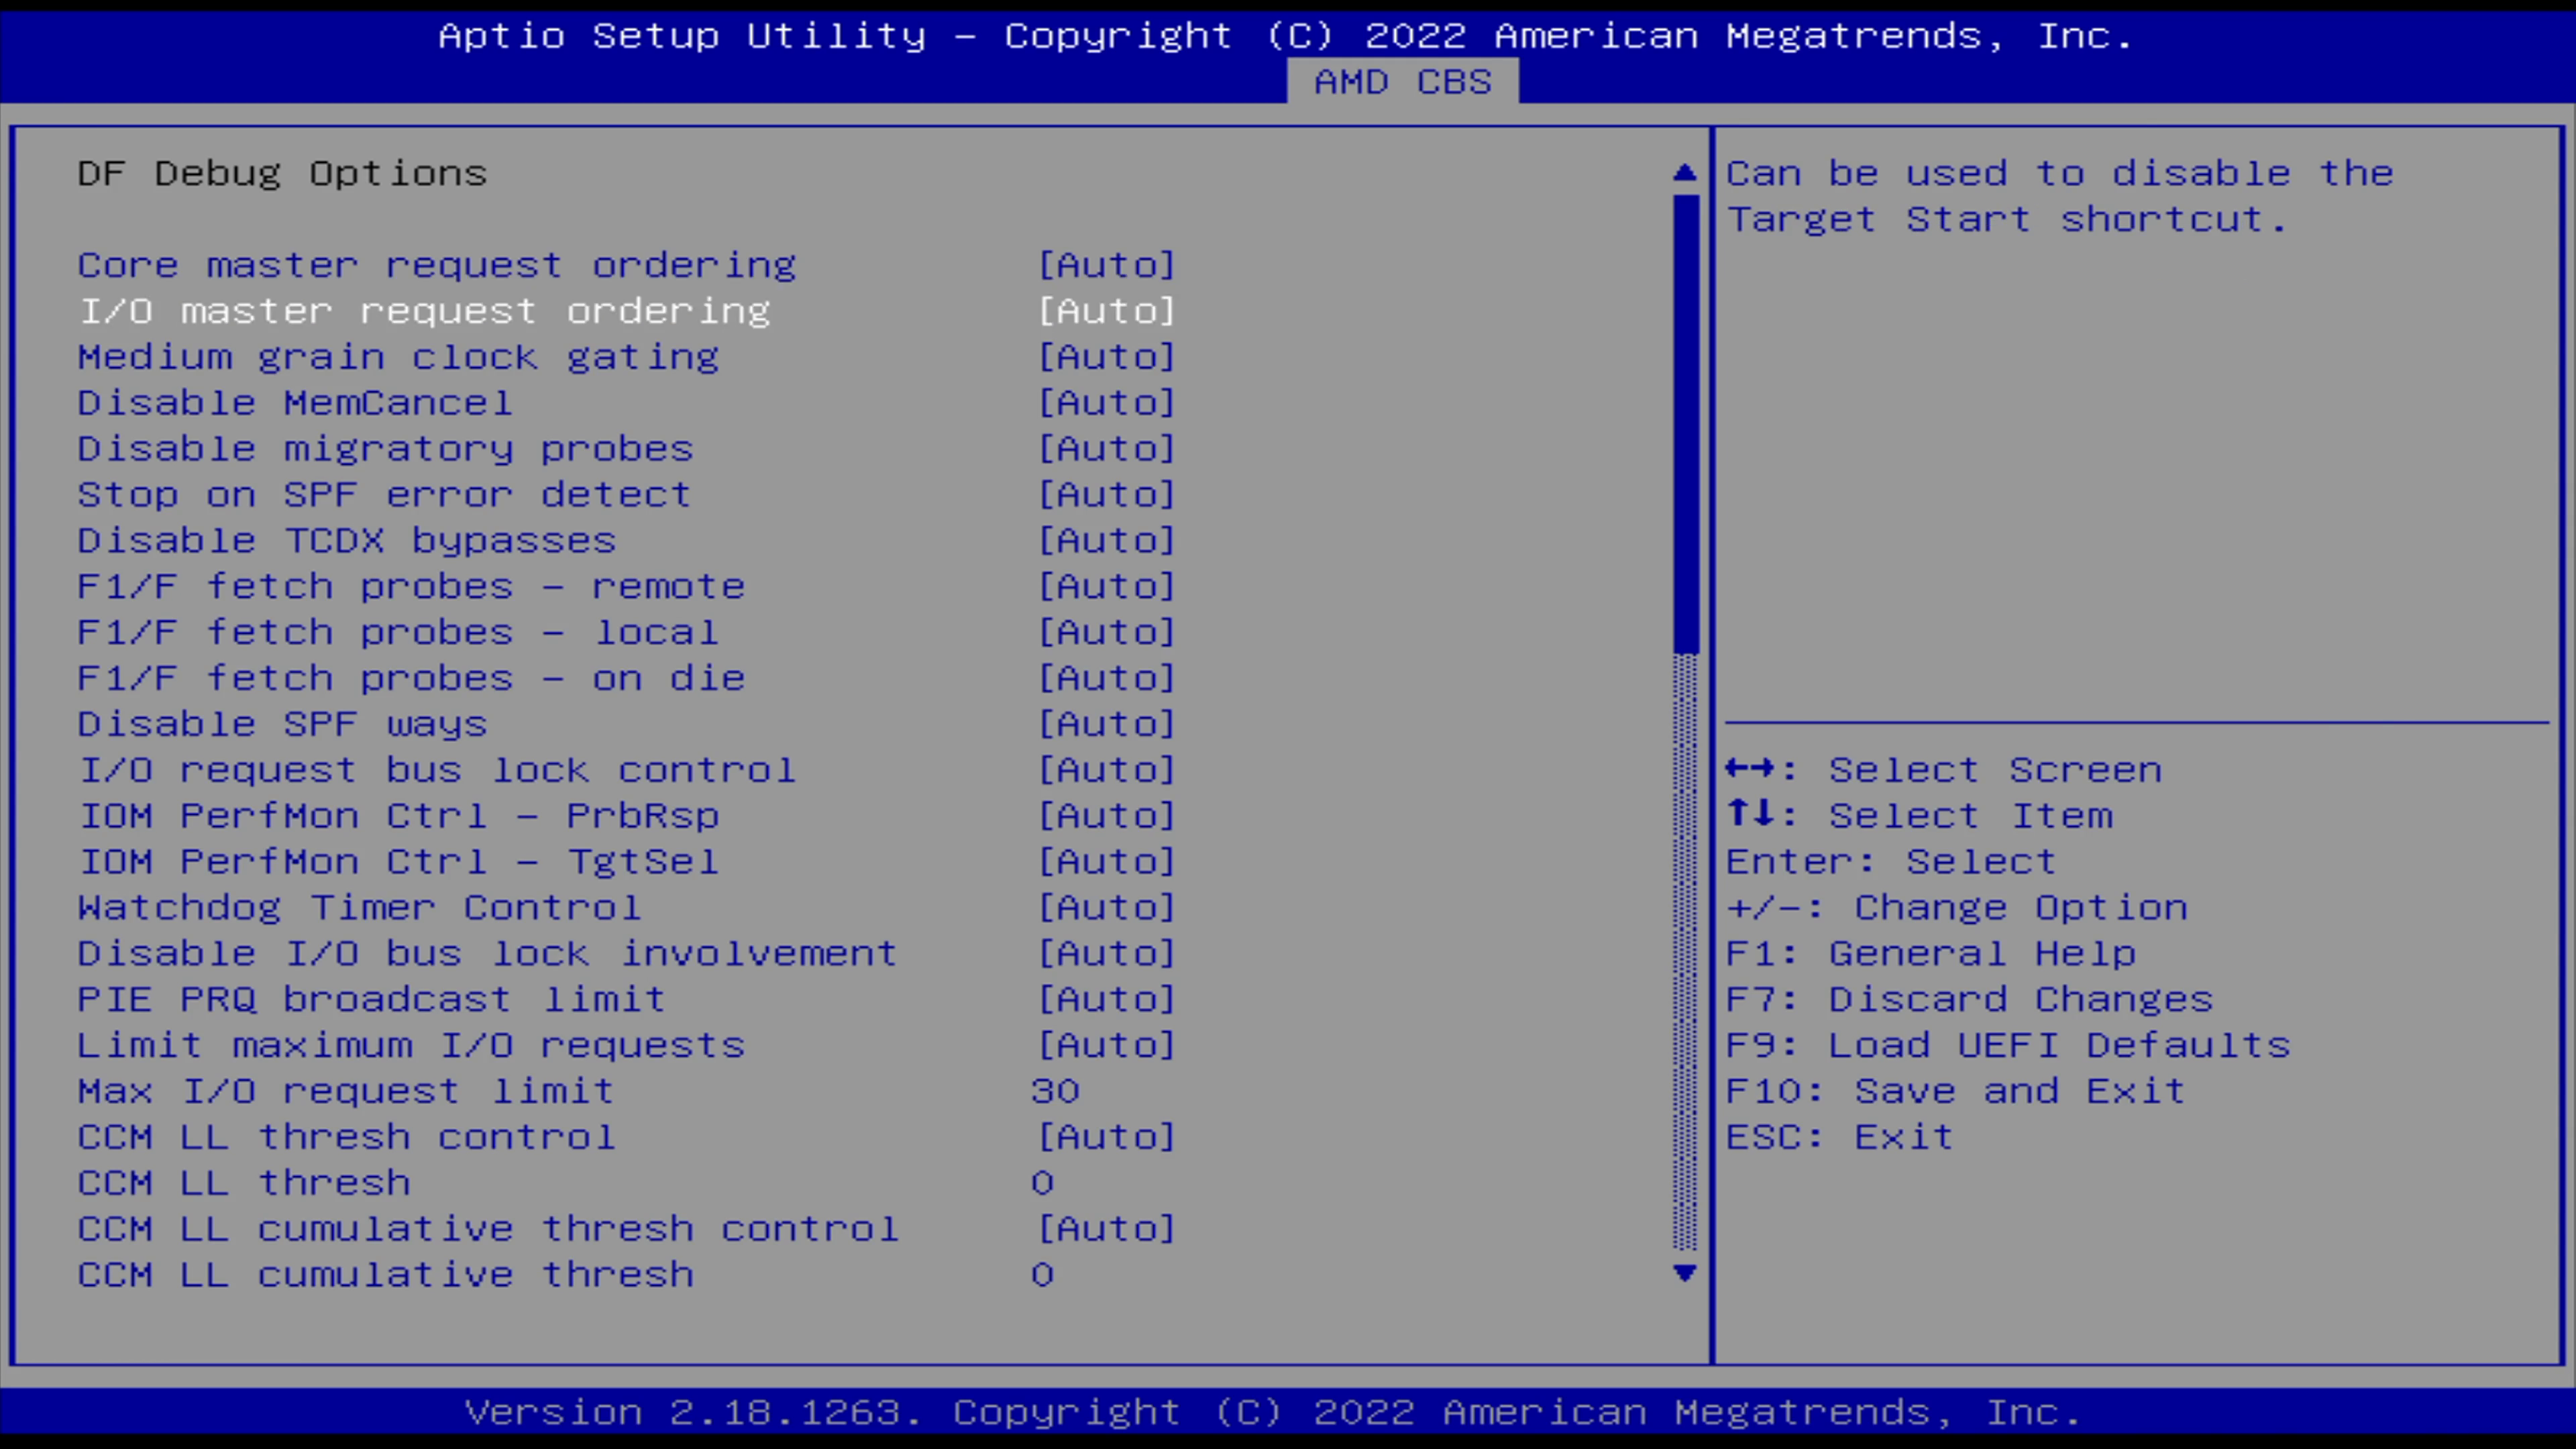Open the CCM LL thresh control [Auto] value
Image resolution: width=2576 pixels, height=1449 pixels.
[1107, 1137]
